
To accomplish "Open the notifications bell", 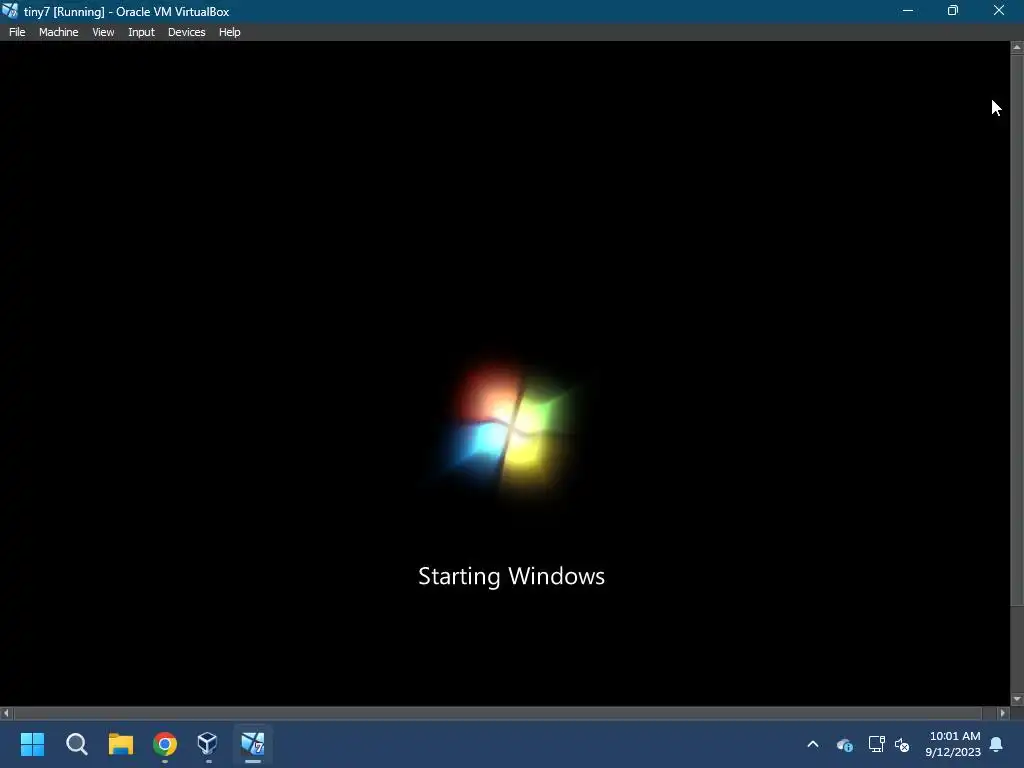I will [997, 744].
